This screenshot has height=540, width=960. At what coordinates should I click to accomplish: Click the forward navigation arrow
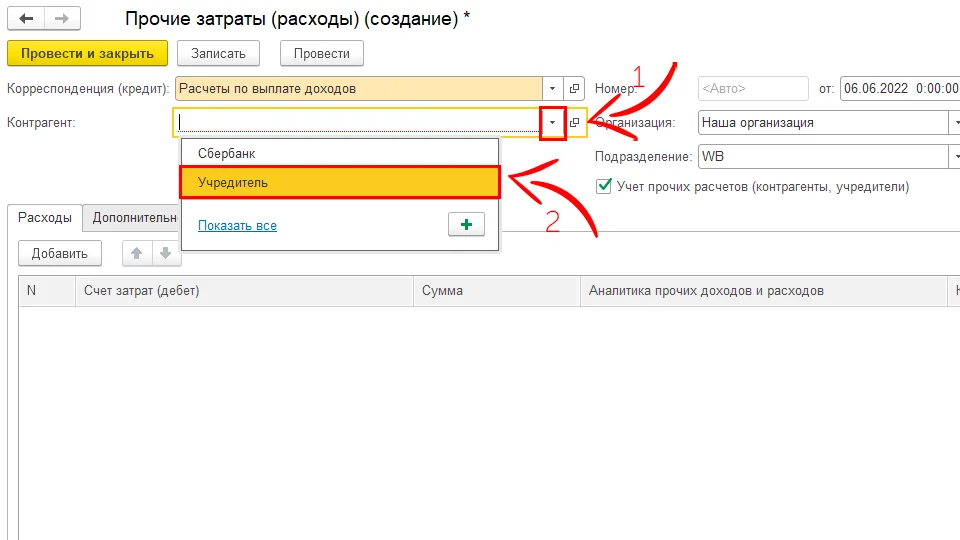coord(62,19)
